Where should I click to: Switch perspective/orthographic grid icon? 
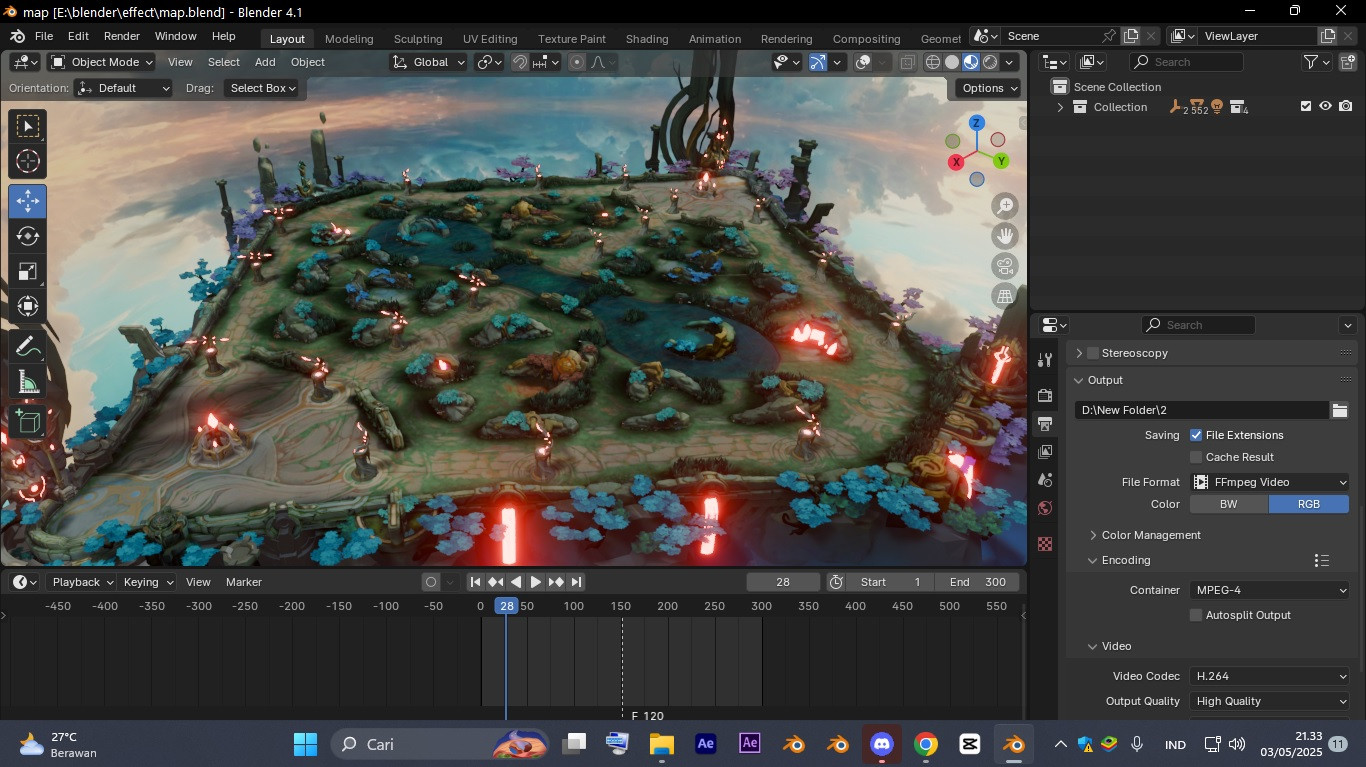[x=1005, y=296]
